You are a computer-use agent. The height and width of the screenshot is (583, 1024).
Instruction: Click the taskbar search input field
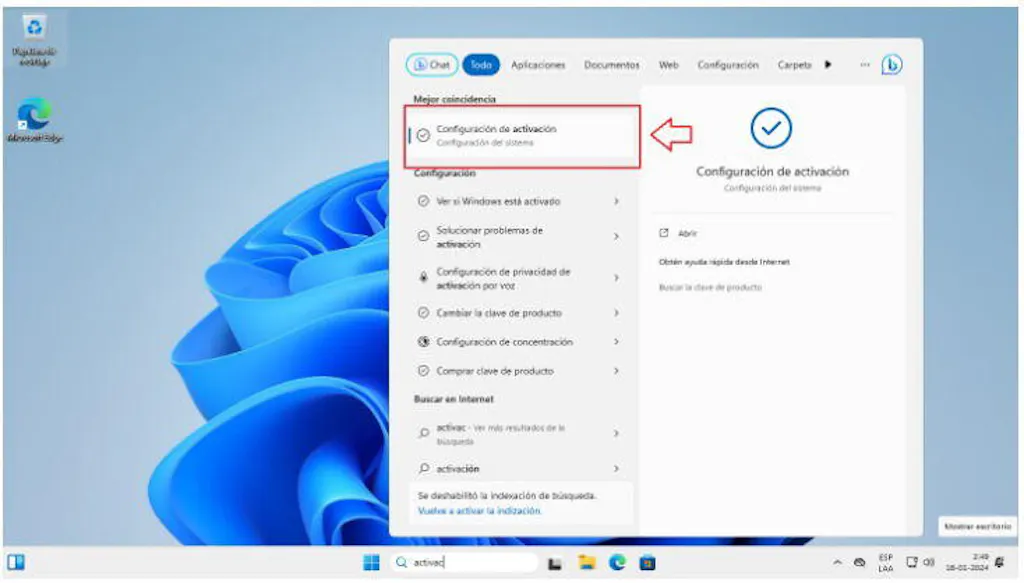point(464,563)
